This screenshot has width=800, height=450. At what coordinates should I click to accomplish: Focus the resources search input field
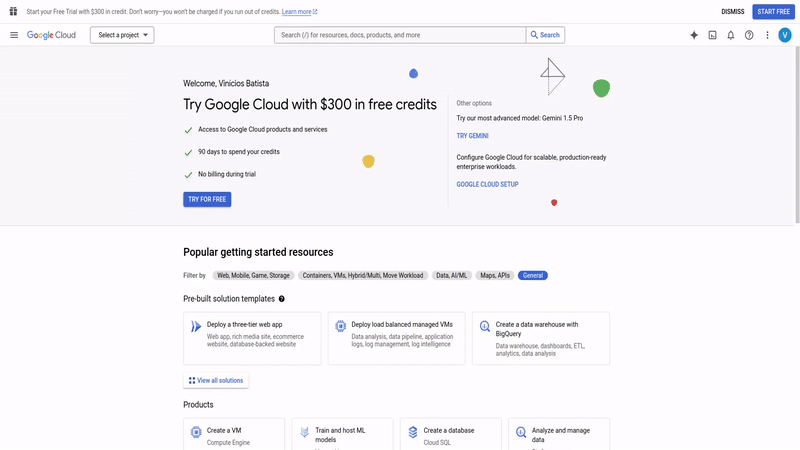[x=400, y=35]
